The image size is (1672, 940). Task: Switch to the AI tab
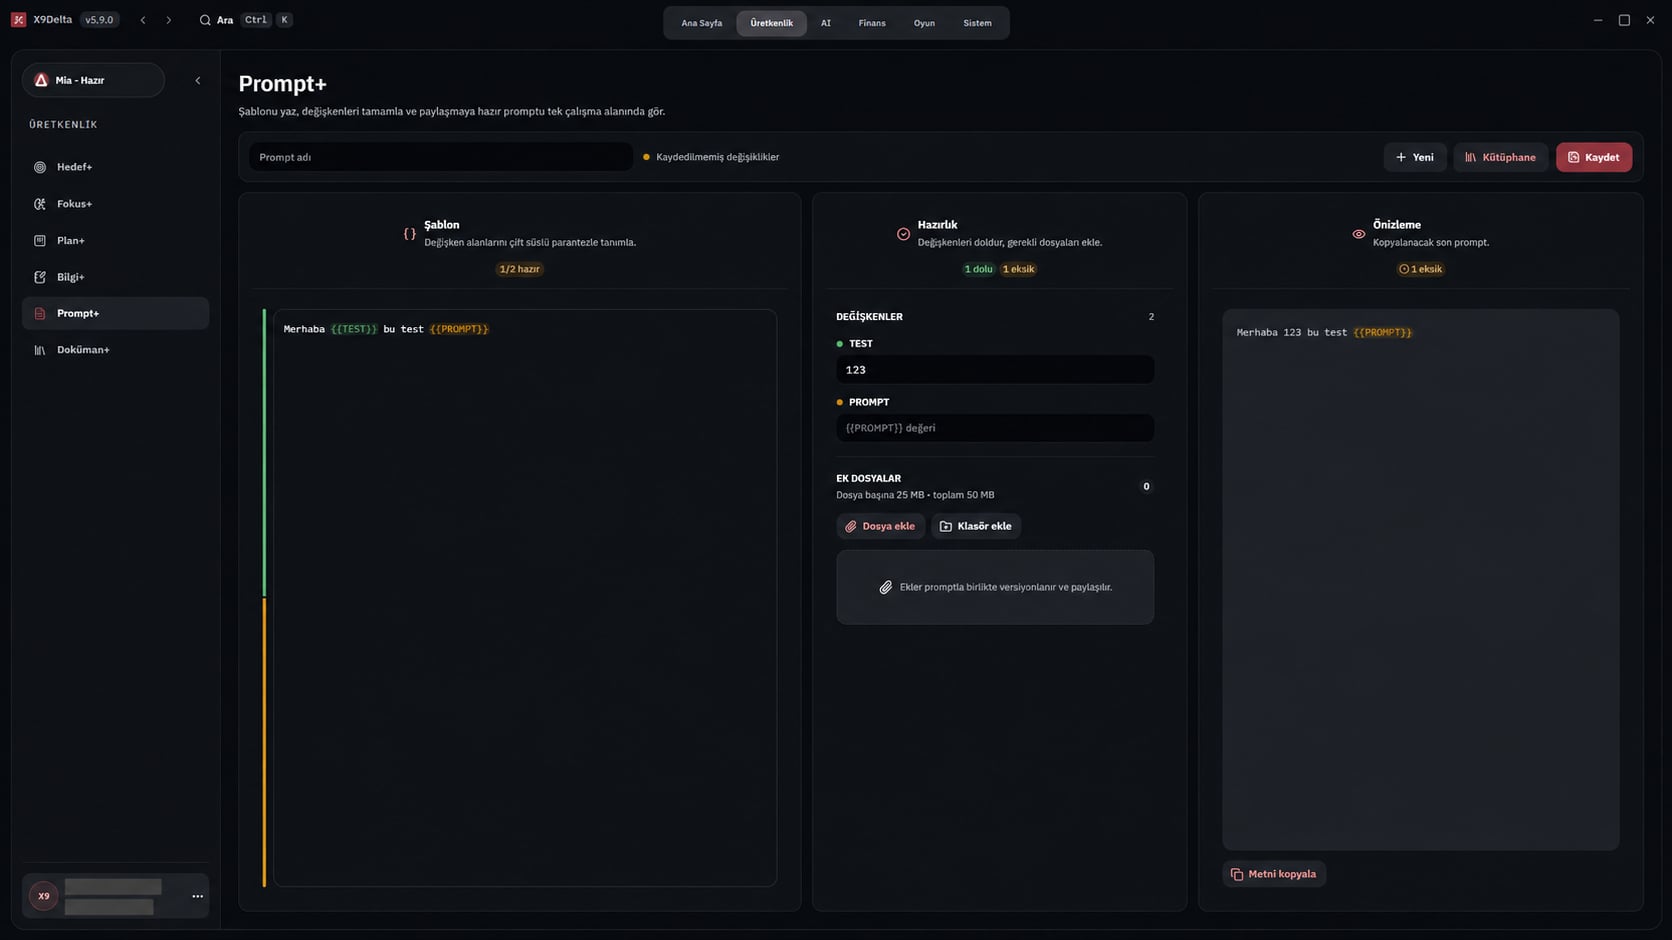click(826, 23)
